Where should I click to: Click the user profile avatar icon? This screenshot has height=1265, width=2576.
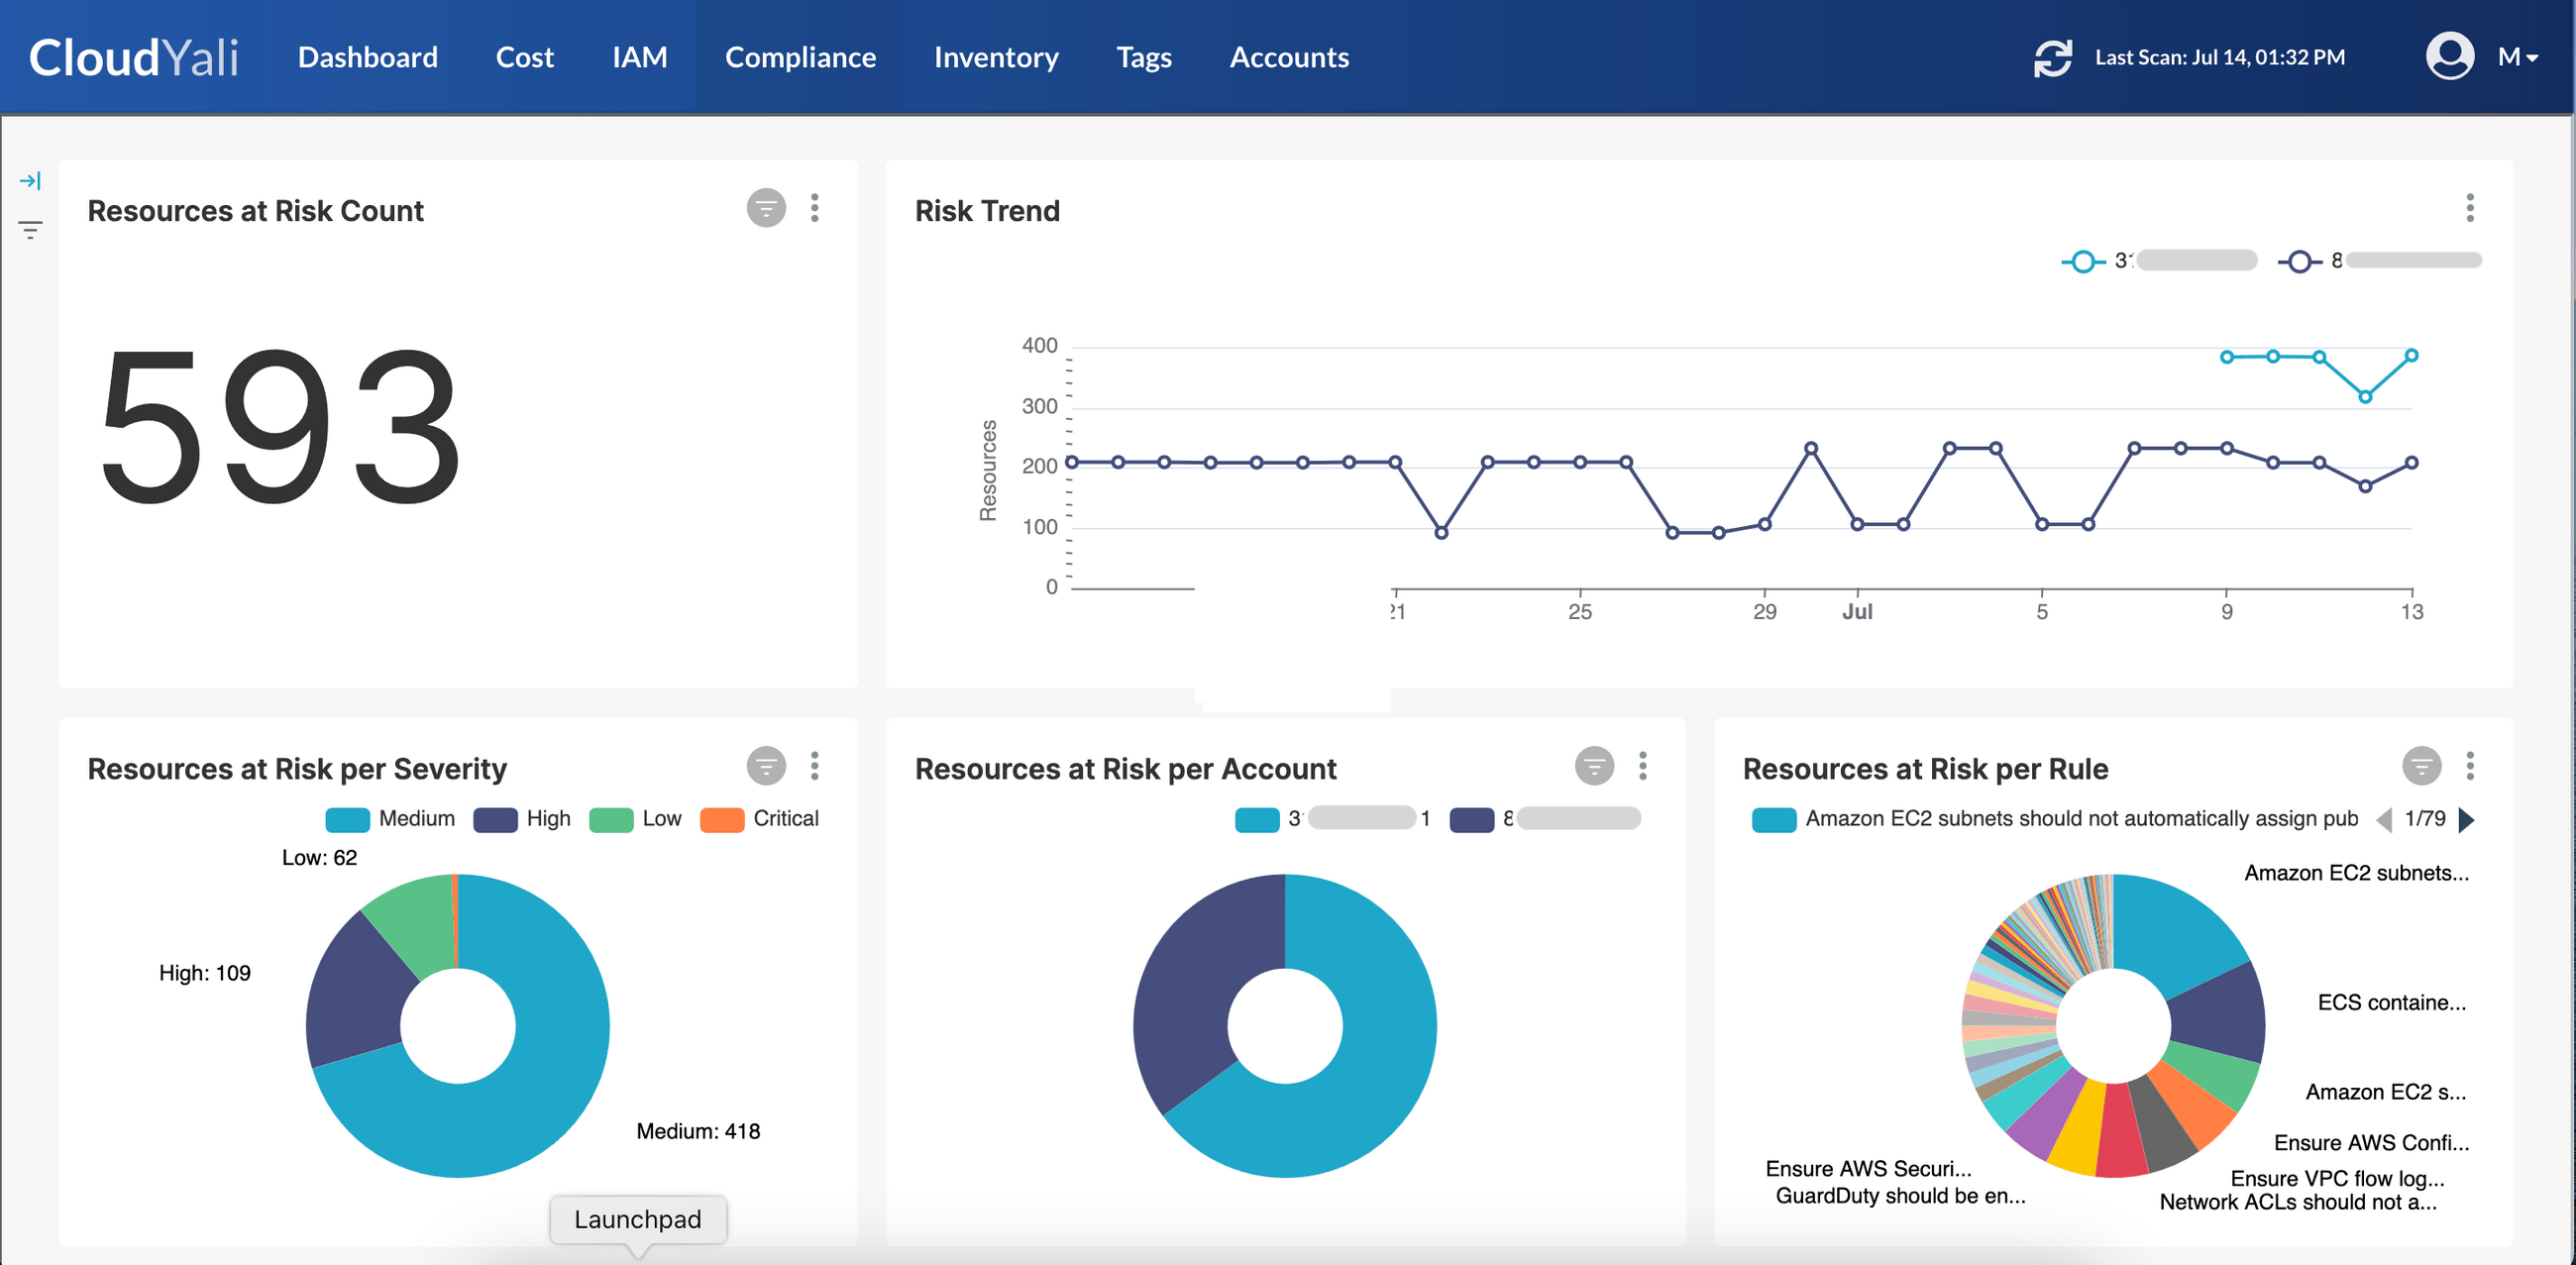[x=2449, y=57]
